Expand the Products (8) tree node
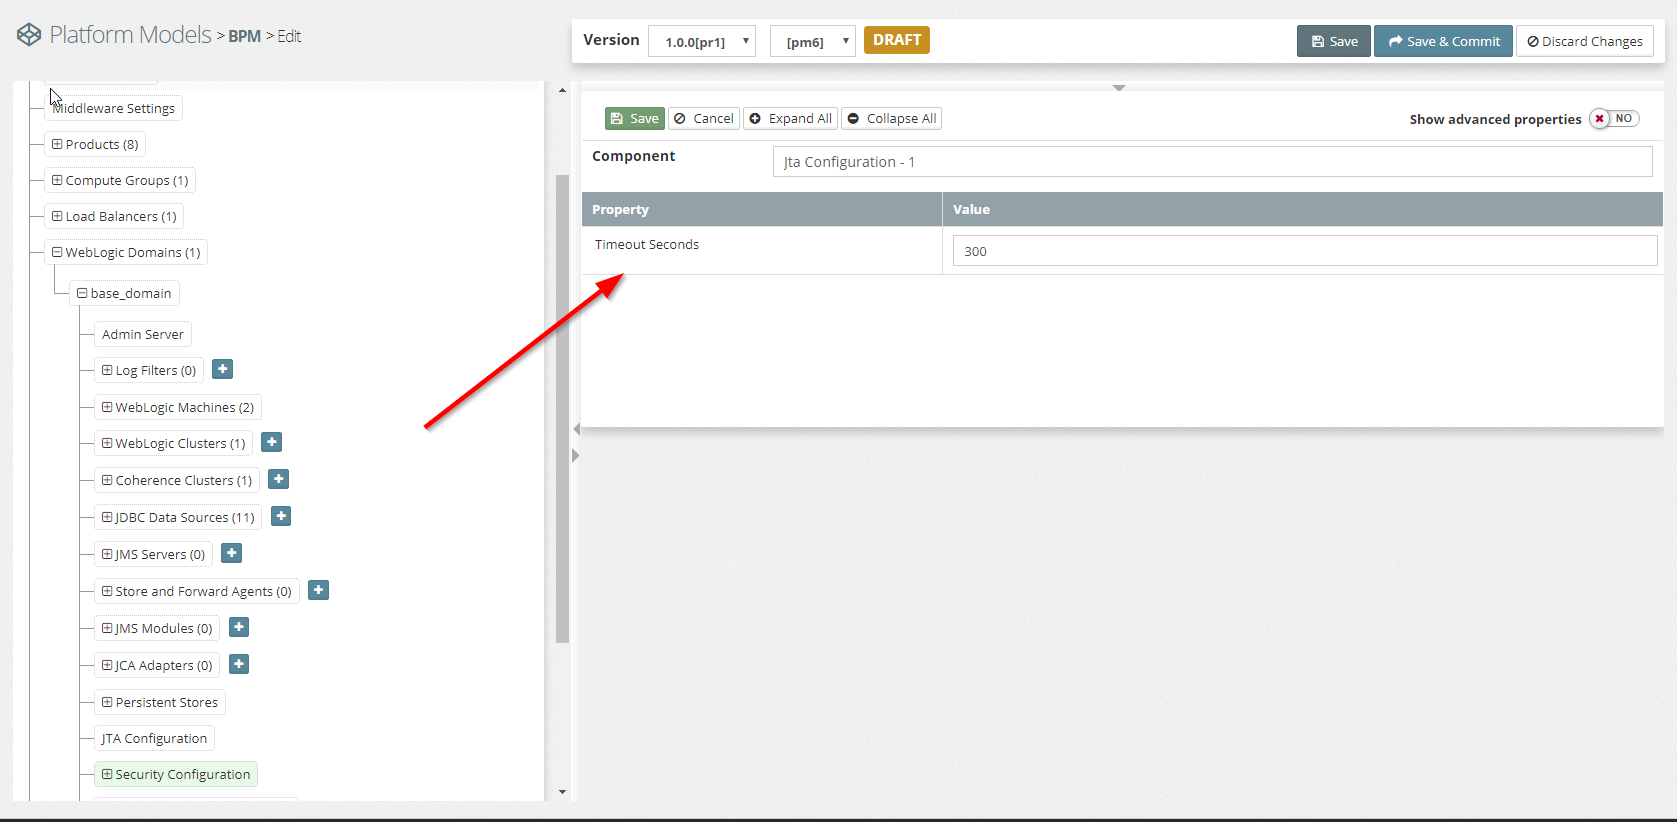 coord(57,144)
